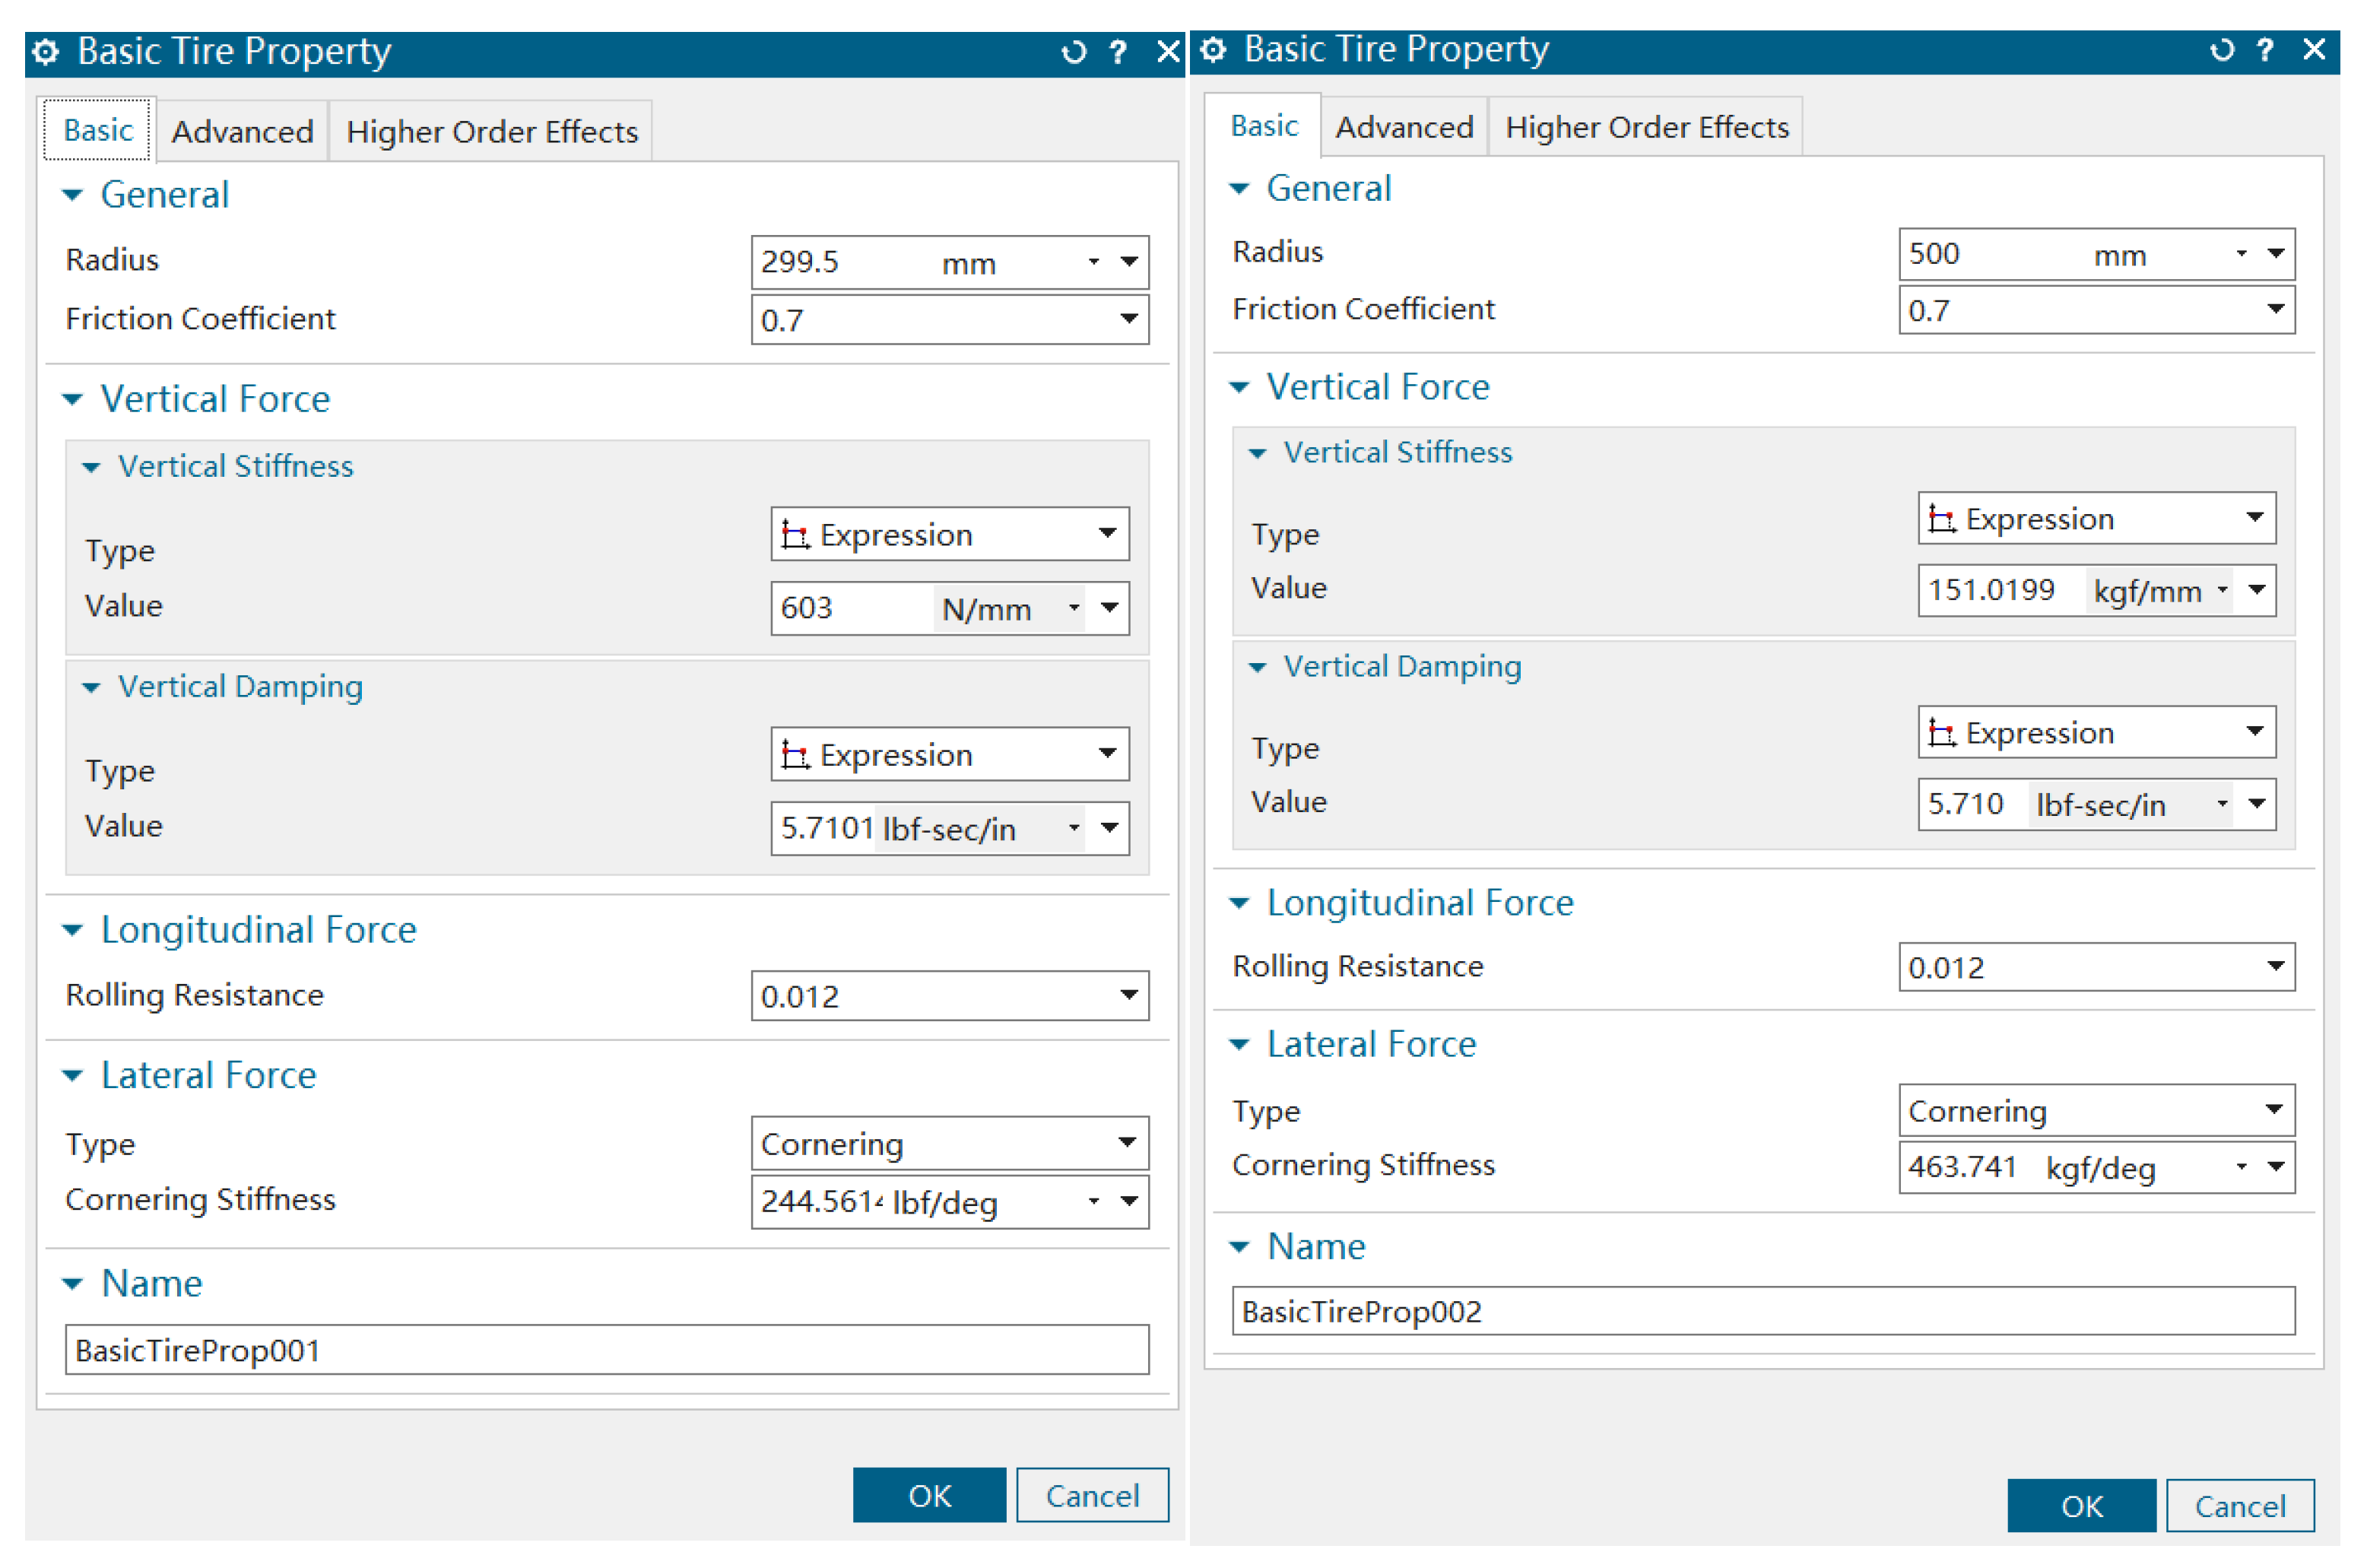The image size is (2367, 1568).
Task: Collapse Lateral Force section in left dialog
Action: pos(73,1076)
